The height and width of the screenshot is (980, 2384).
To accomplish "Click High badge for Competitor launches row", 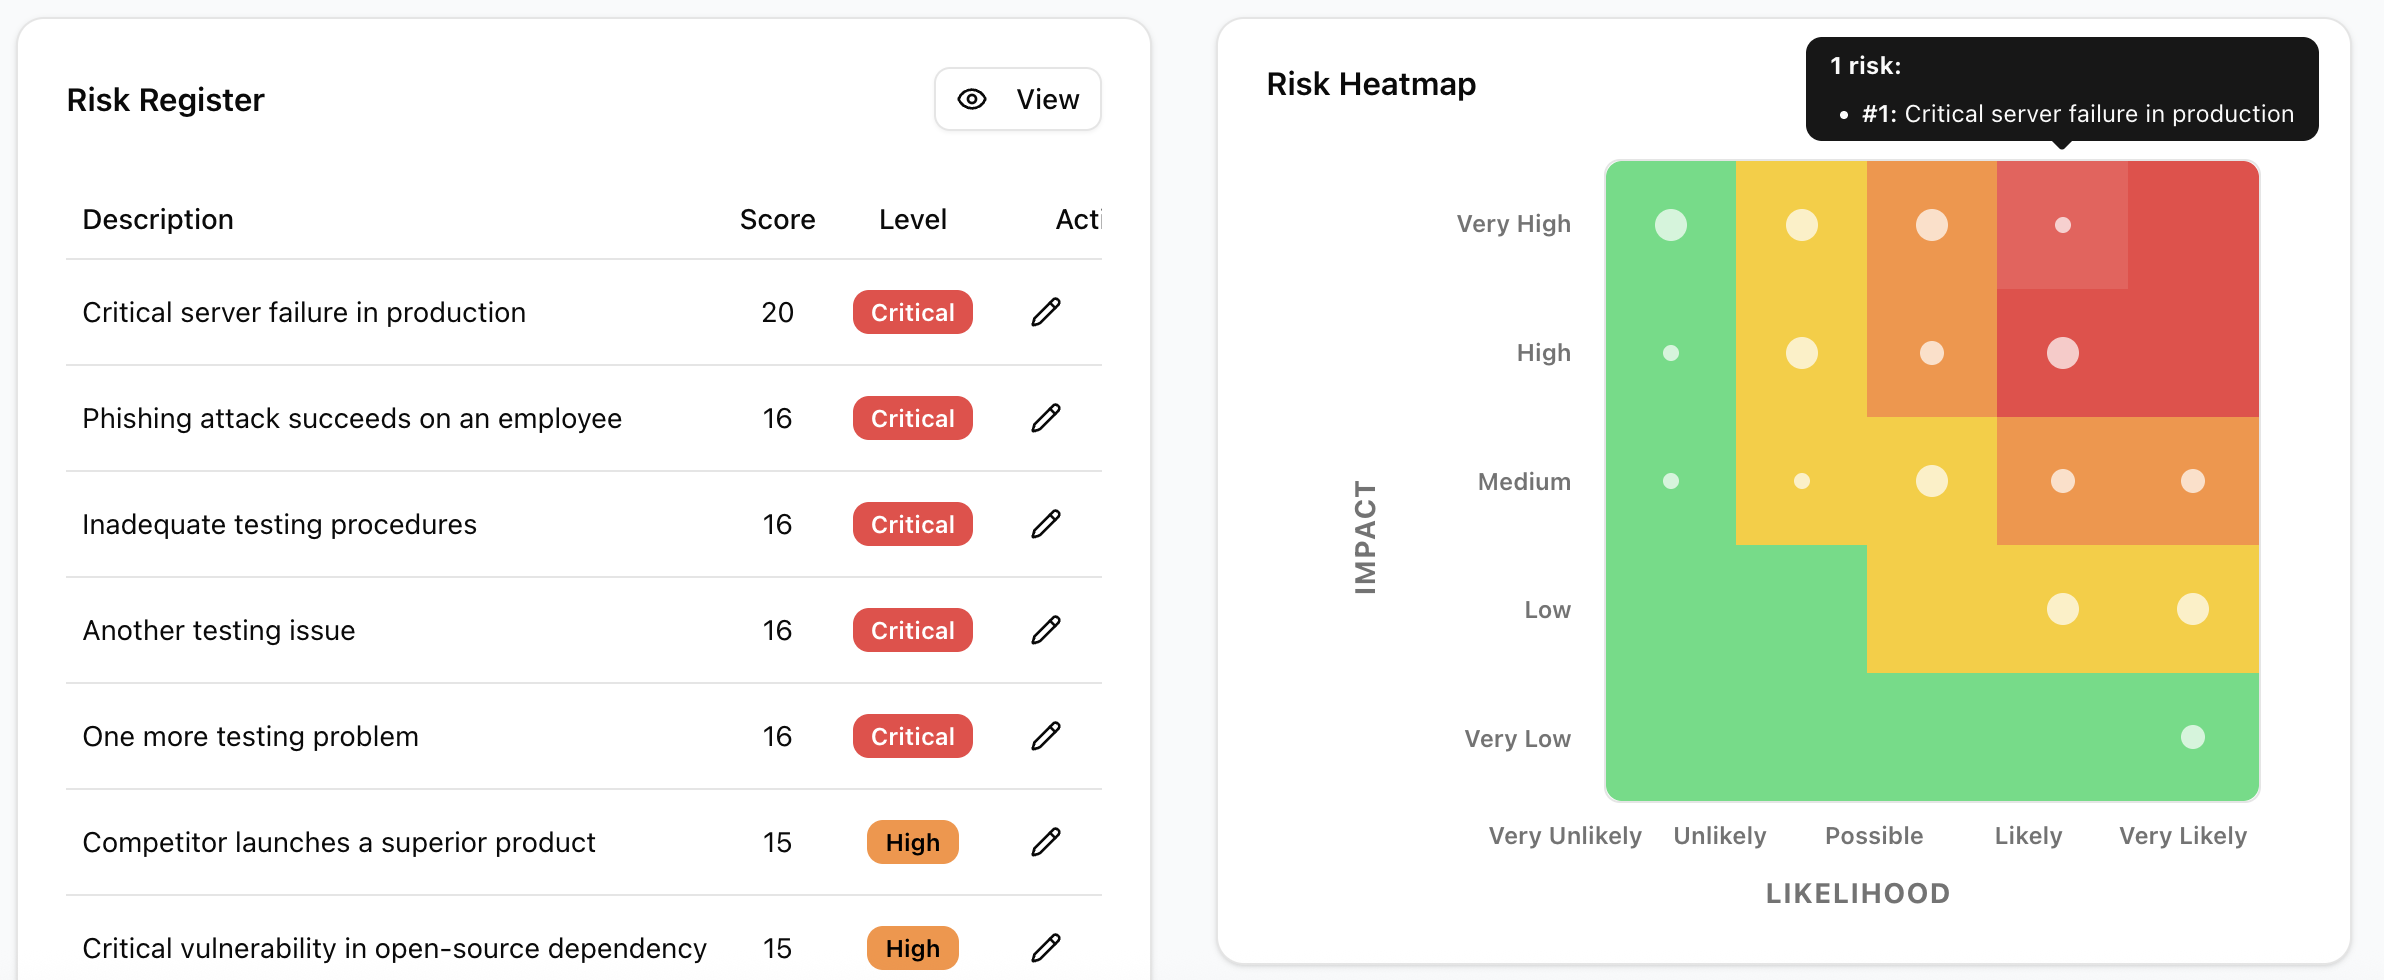I will click(912, 842).
